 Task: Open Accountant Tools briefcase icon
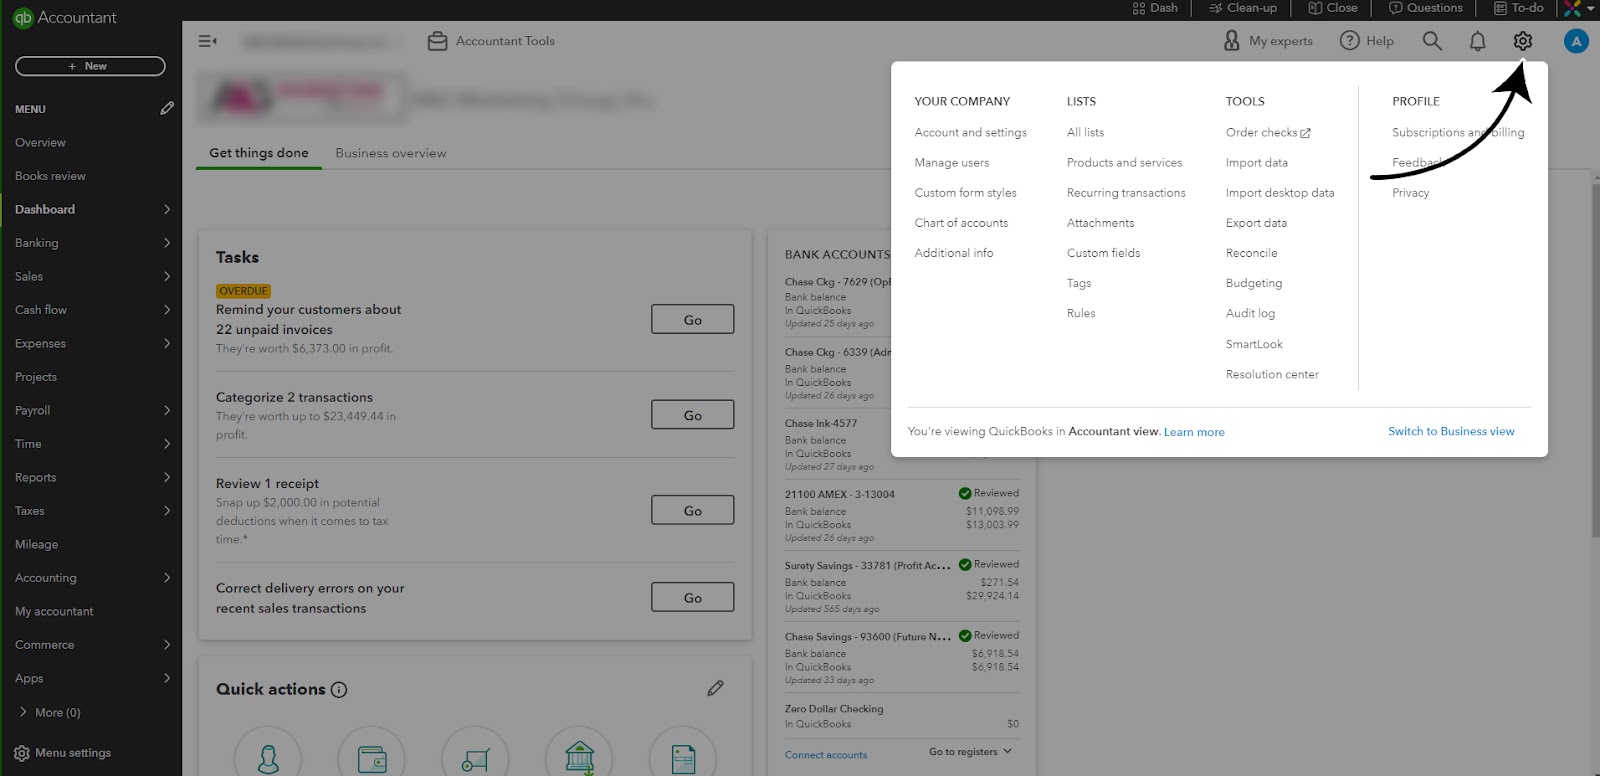tap(437, 41)
